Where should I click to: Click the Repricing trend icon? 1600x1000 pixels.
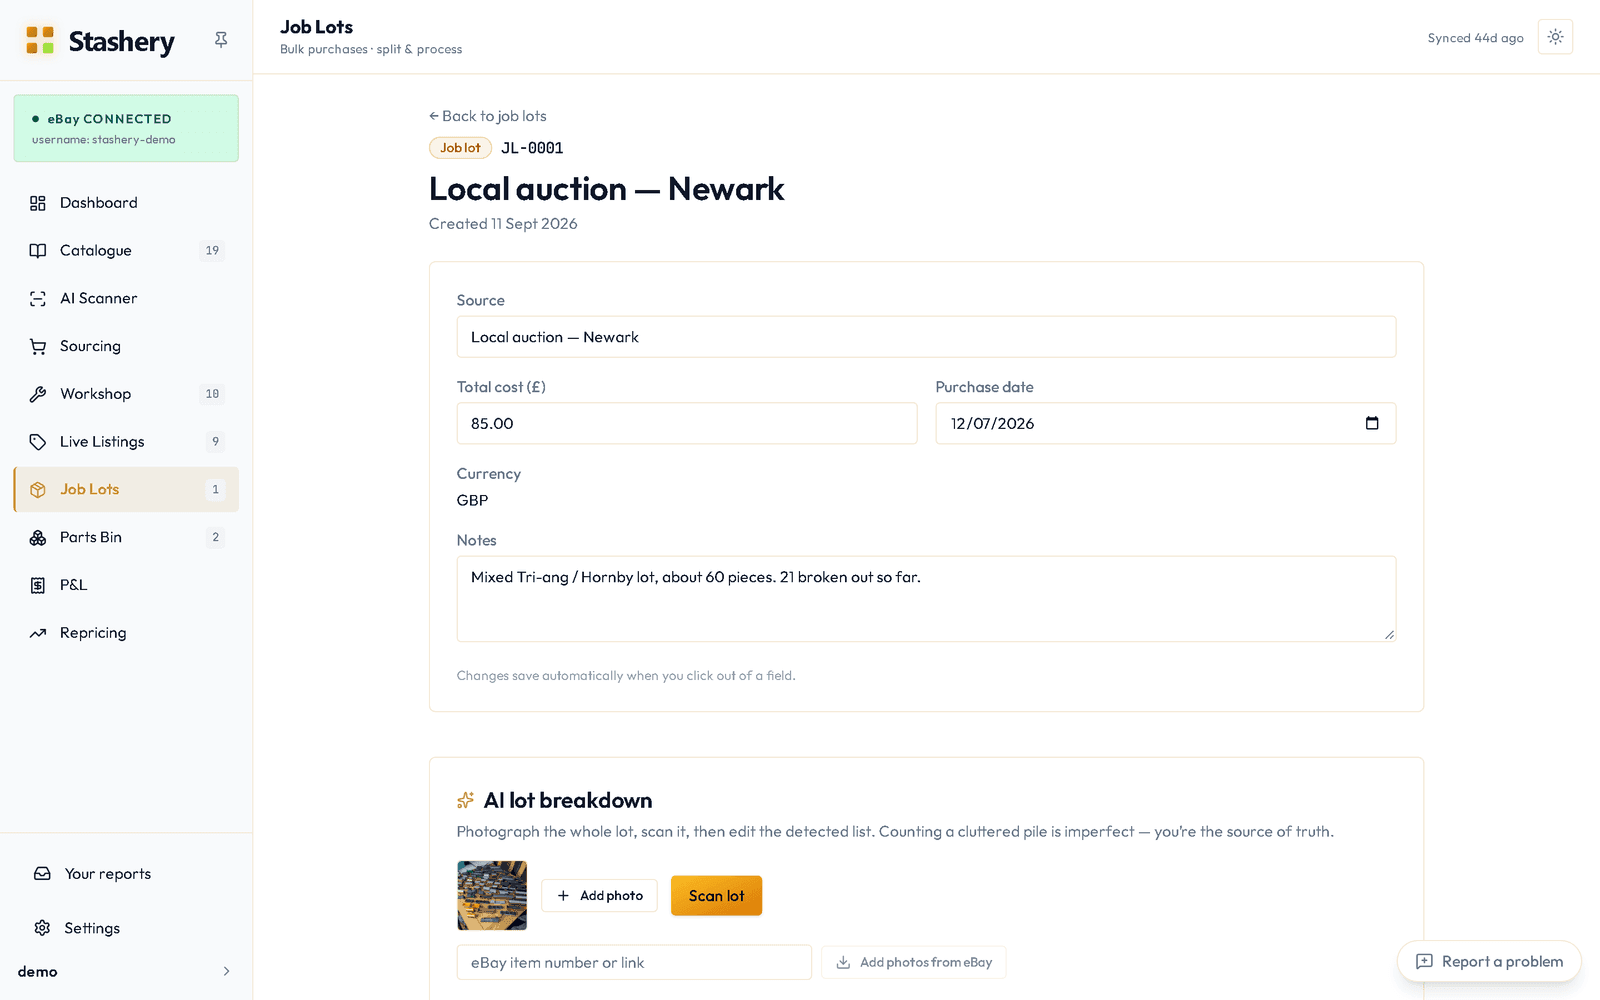pos(38,633)
